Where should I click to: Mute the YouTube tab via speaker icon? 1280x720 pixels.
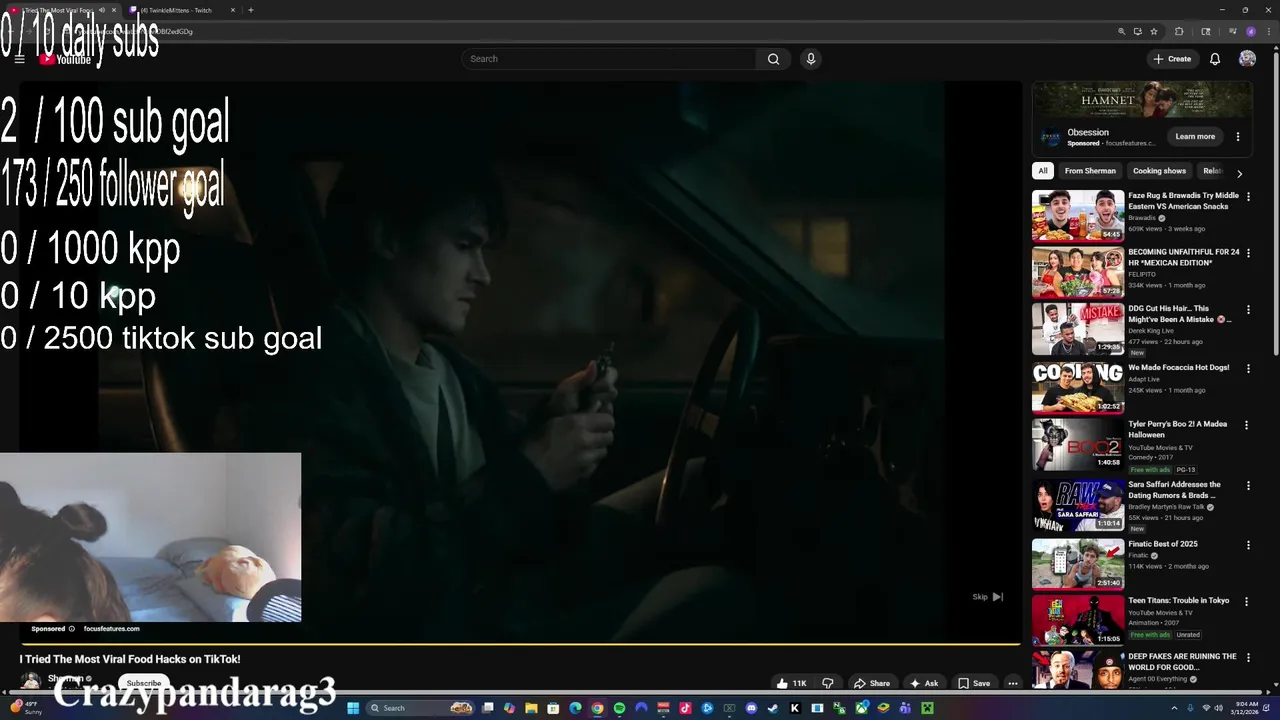point(101,10)
